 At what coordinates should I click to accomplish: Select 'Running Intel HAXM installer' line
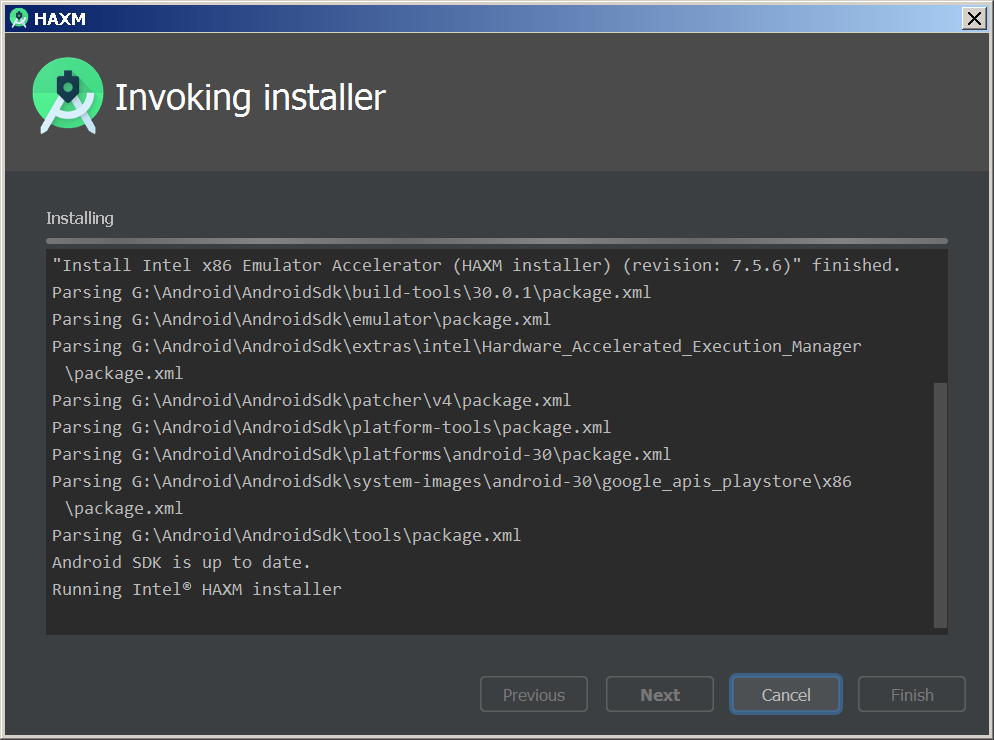click(197, 589)
